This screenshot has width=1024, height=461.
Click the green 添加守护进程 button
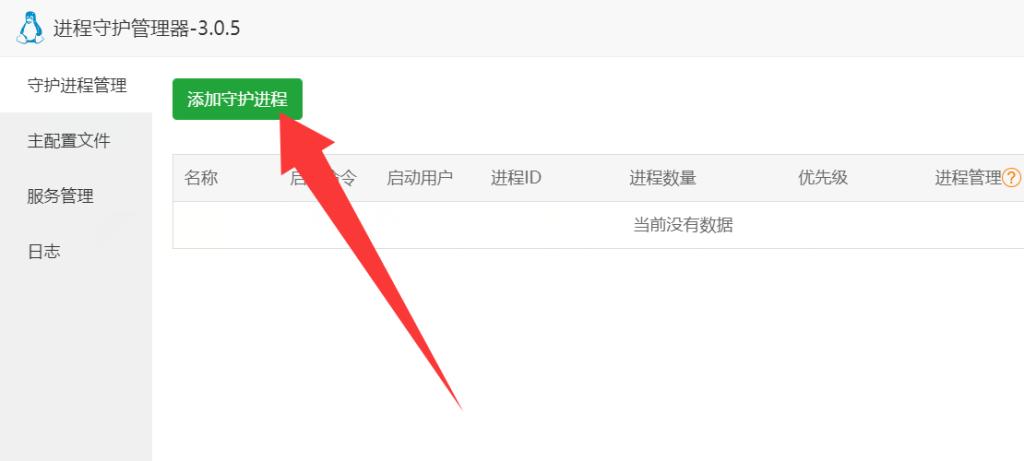(237, 99)
